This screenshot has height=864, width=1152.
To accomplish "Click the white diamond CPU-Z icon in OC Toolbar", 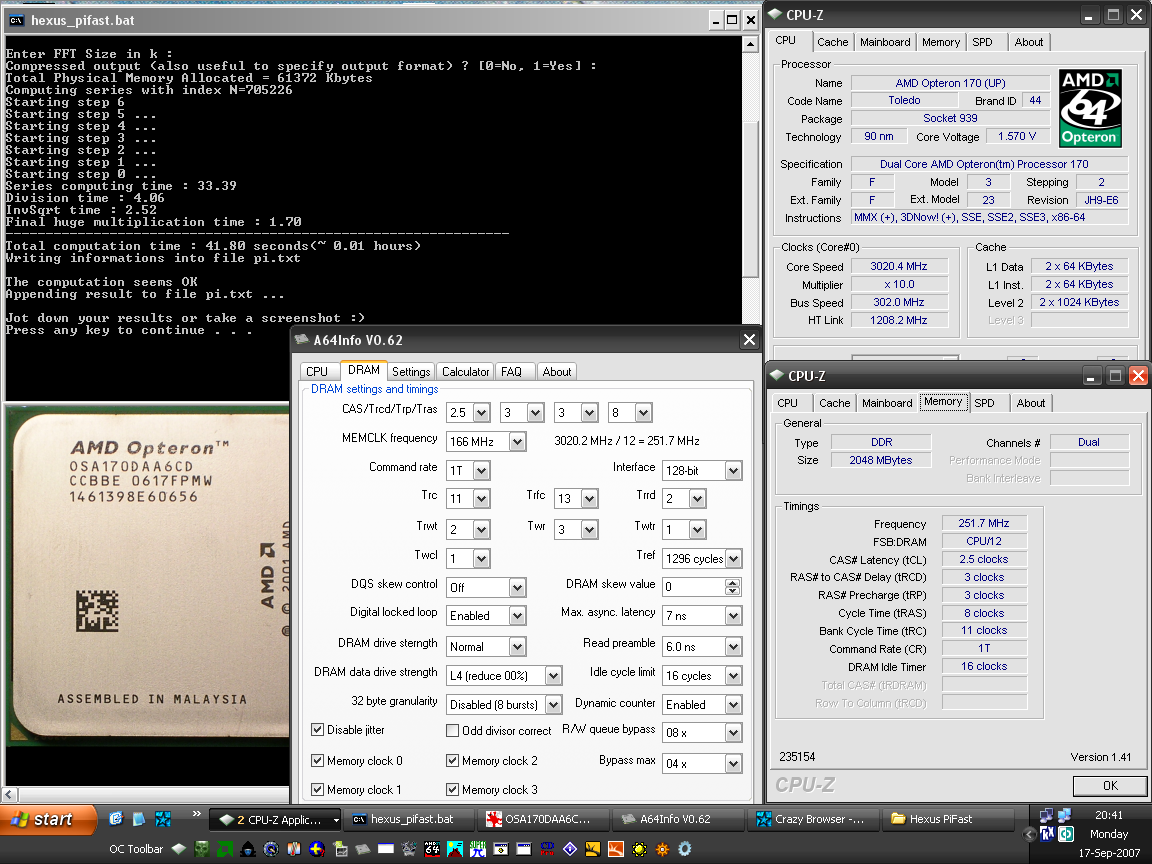I will (x=179, y=849).
